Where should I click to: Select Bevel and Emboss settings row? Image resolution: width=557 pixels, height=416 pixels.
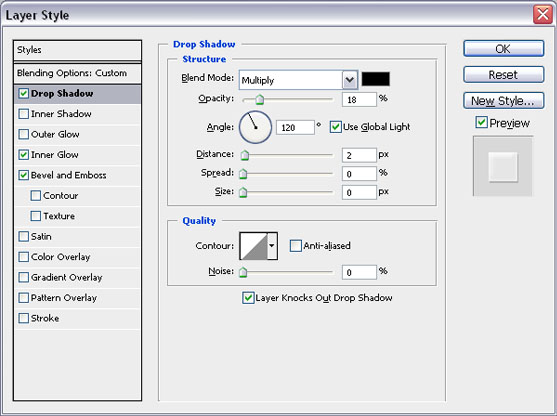coord(77,175)
